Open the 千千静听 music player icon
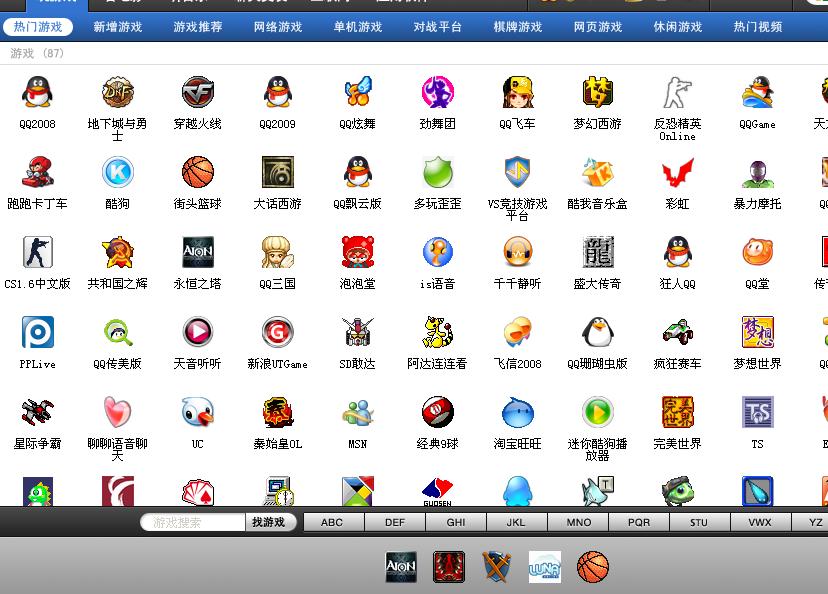Image resolution: width=828 pixels, height=594 pixels. pos(517,253)
